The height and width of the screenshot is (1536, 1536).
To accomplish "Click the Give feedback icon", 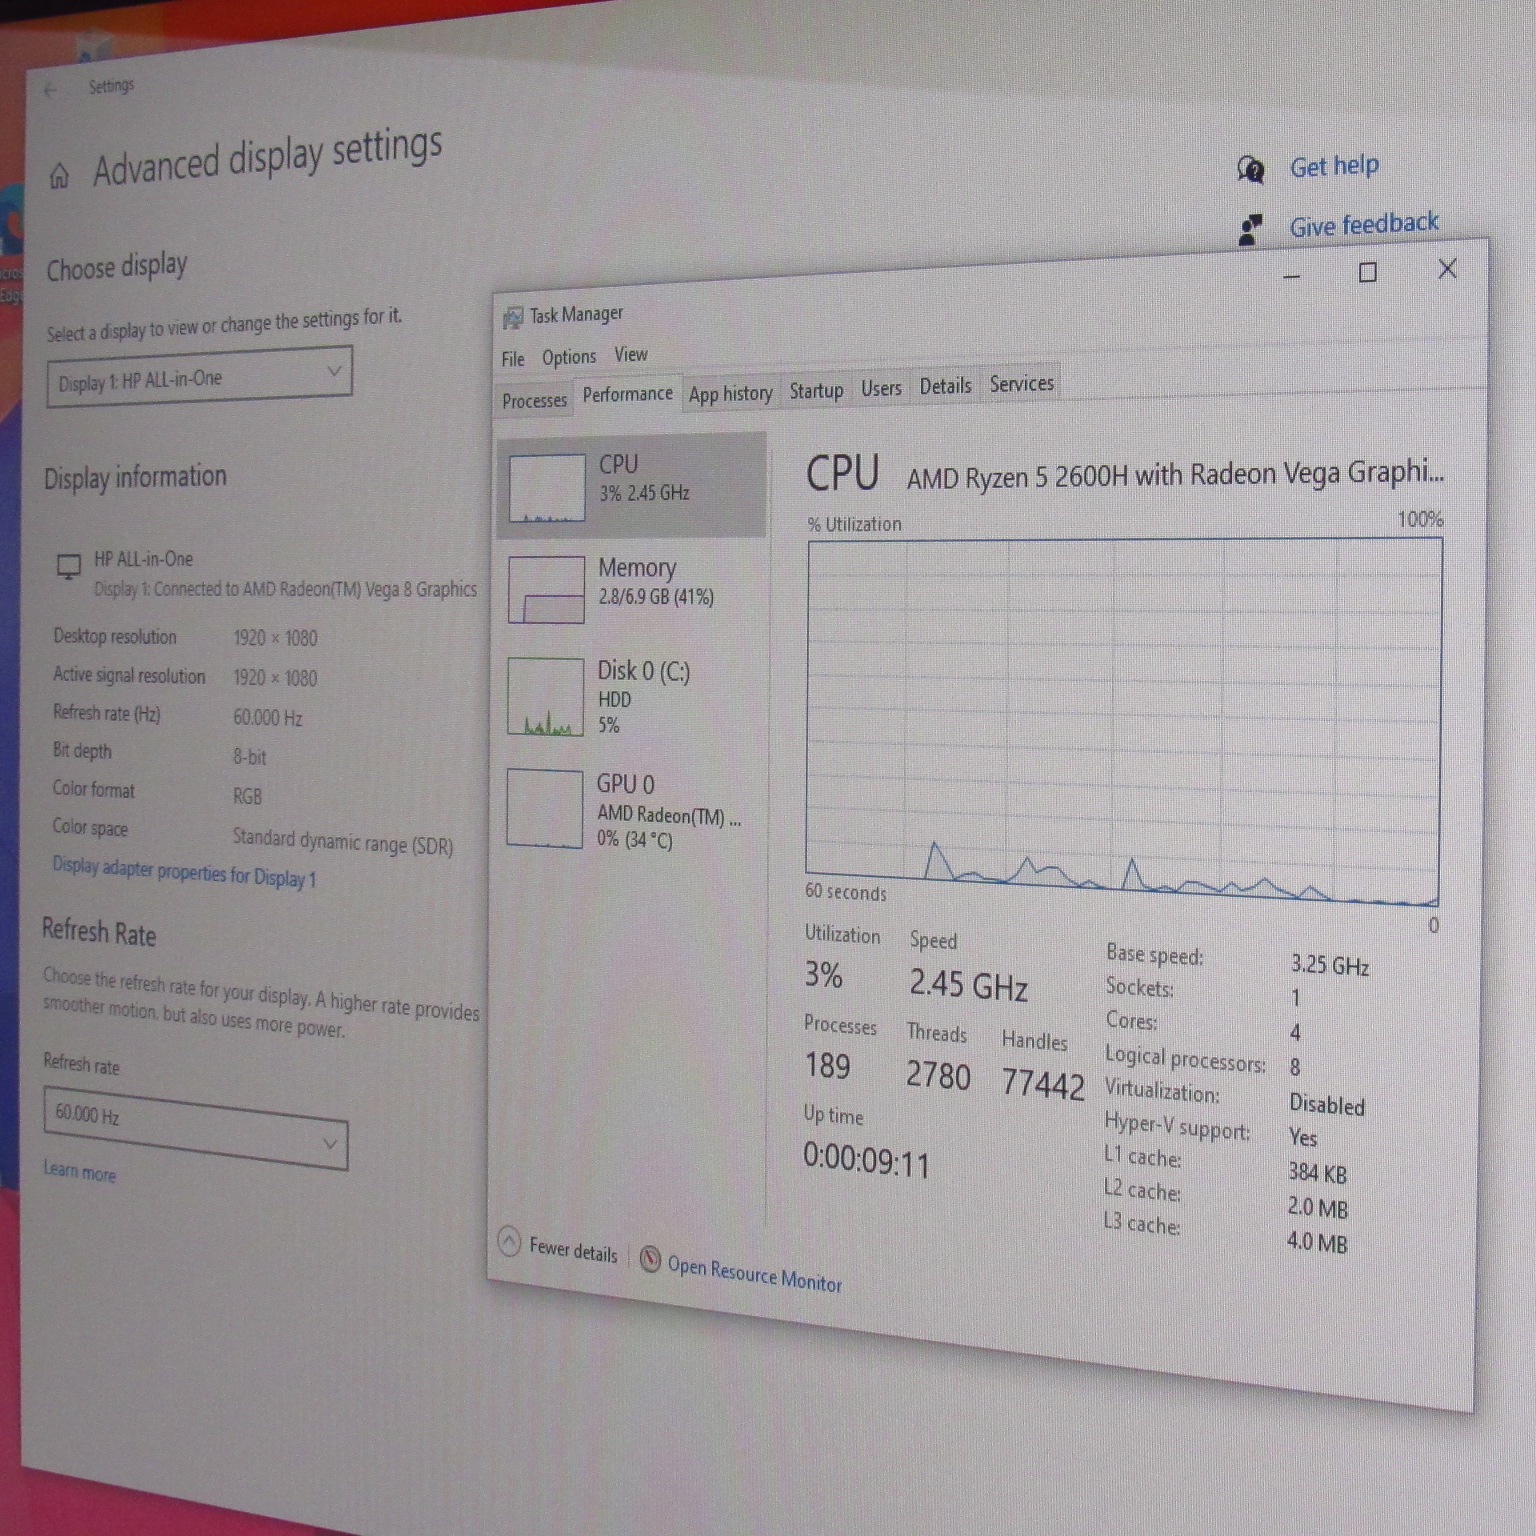I will point(1250,230).
